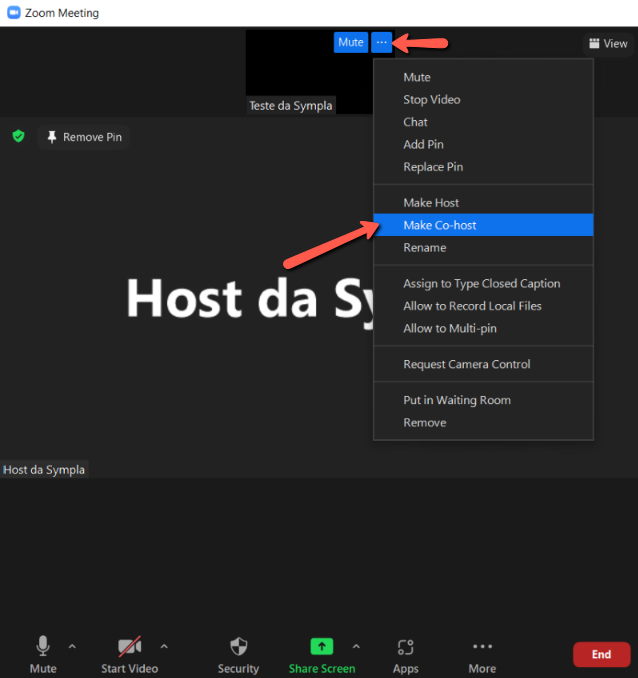638x678 pixels.
Task: Choose Put in Waiting Room option
Action: click(456, 400)
